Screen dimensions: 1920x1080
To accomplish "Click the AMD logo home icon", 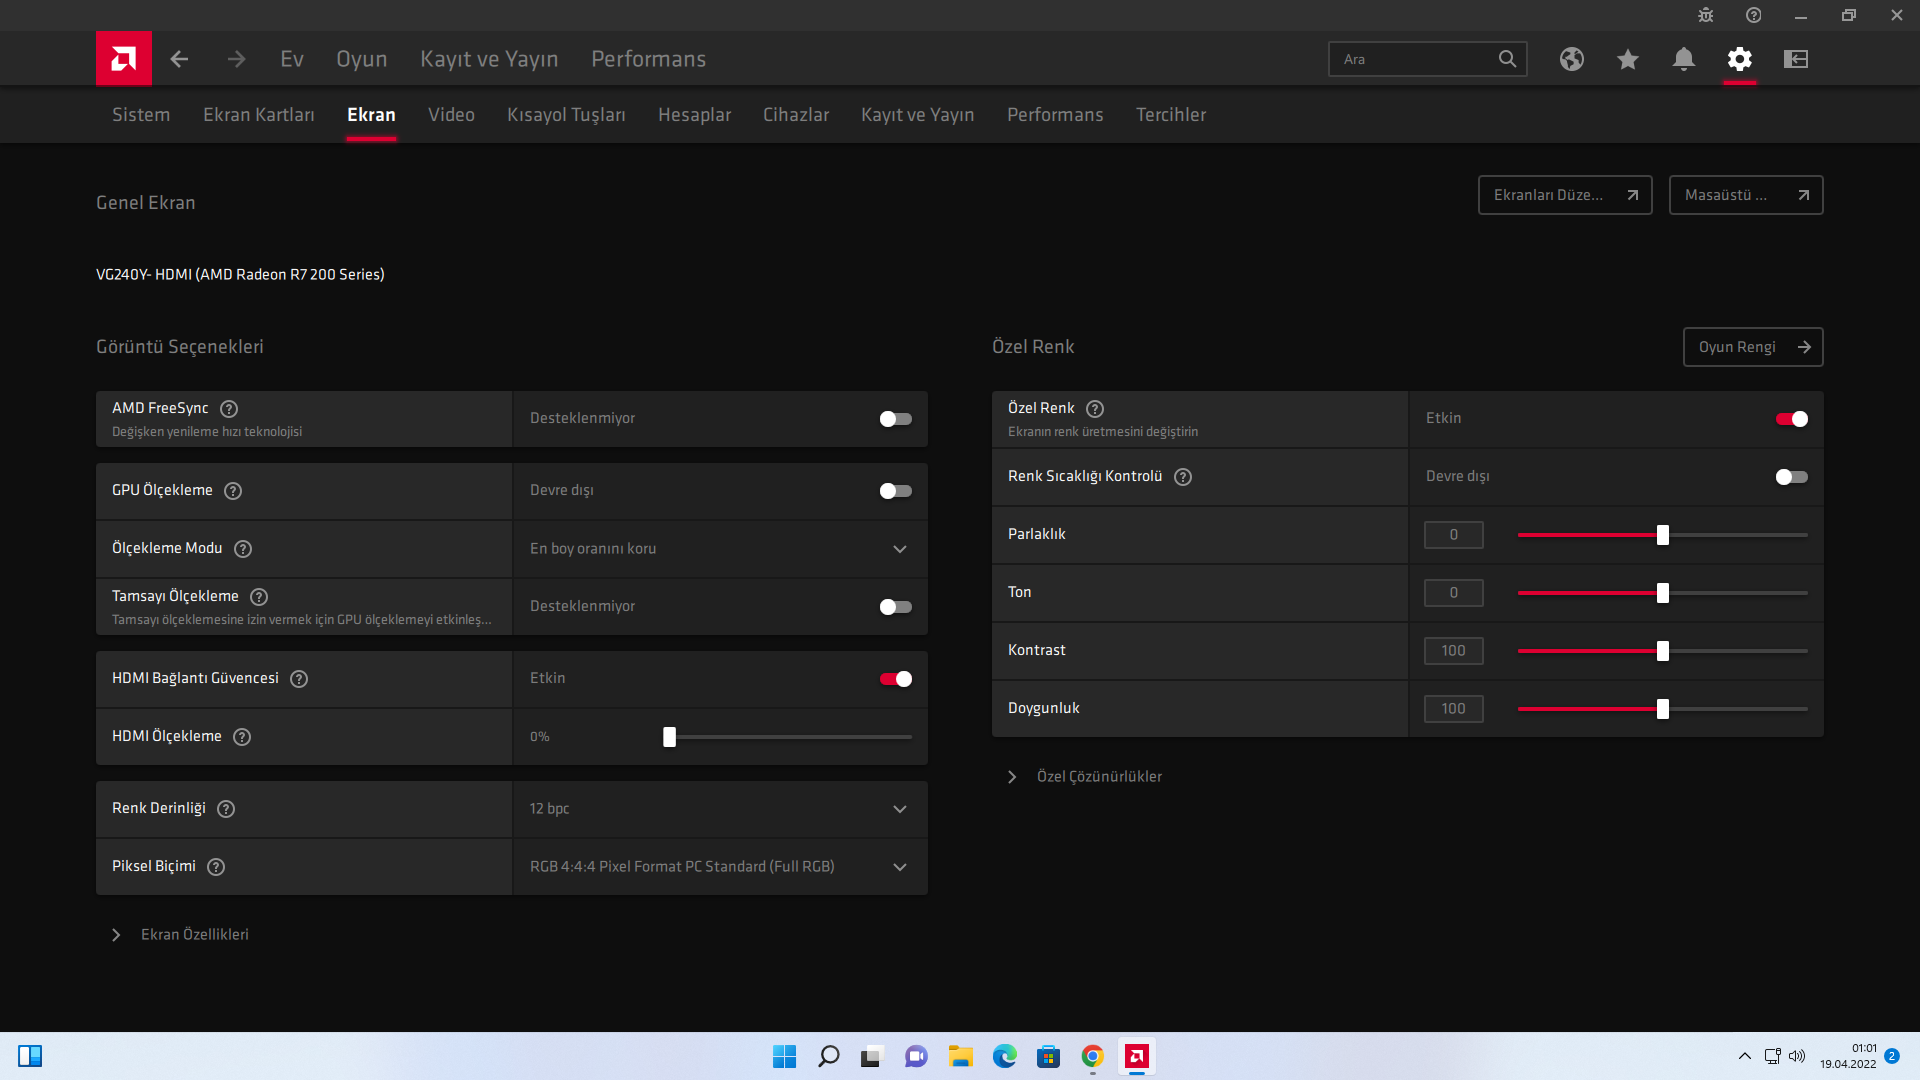I will pos(124,59).
